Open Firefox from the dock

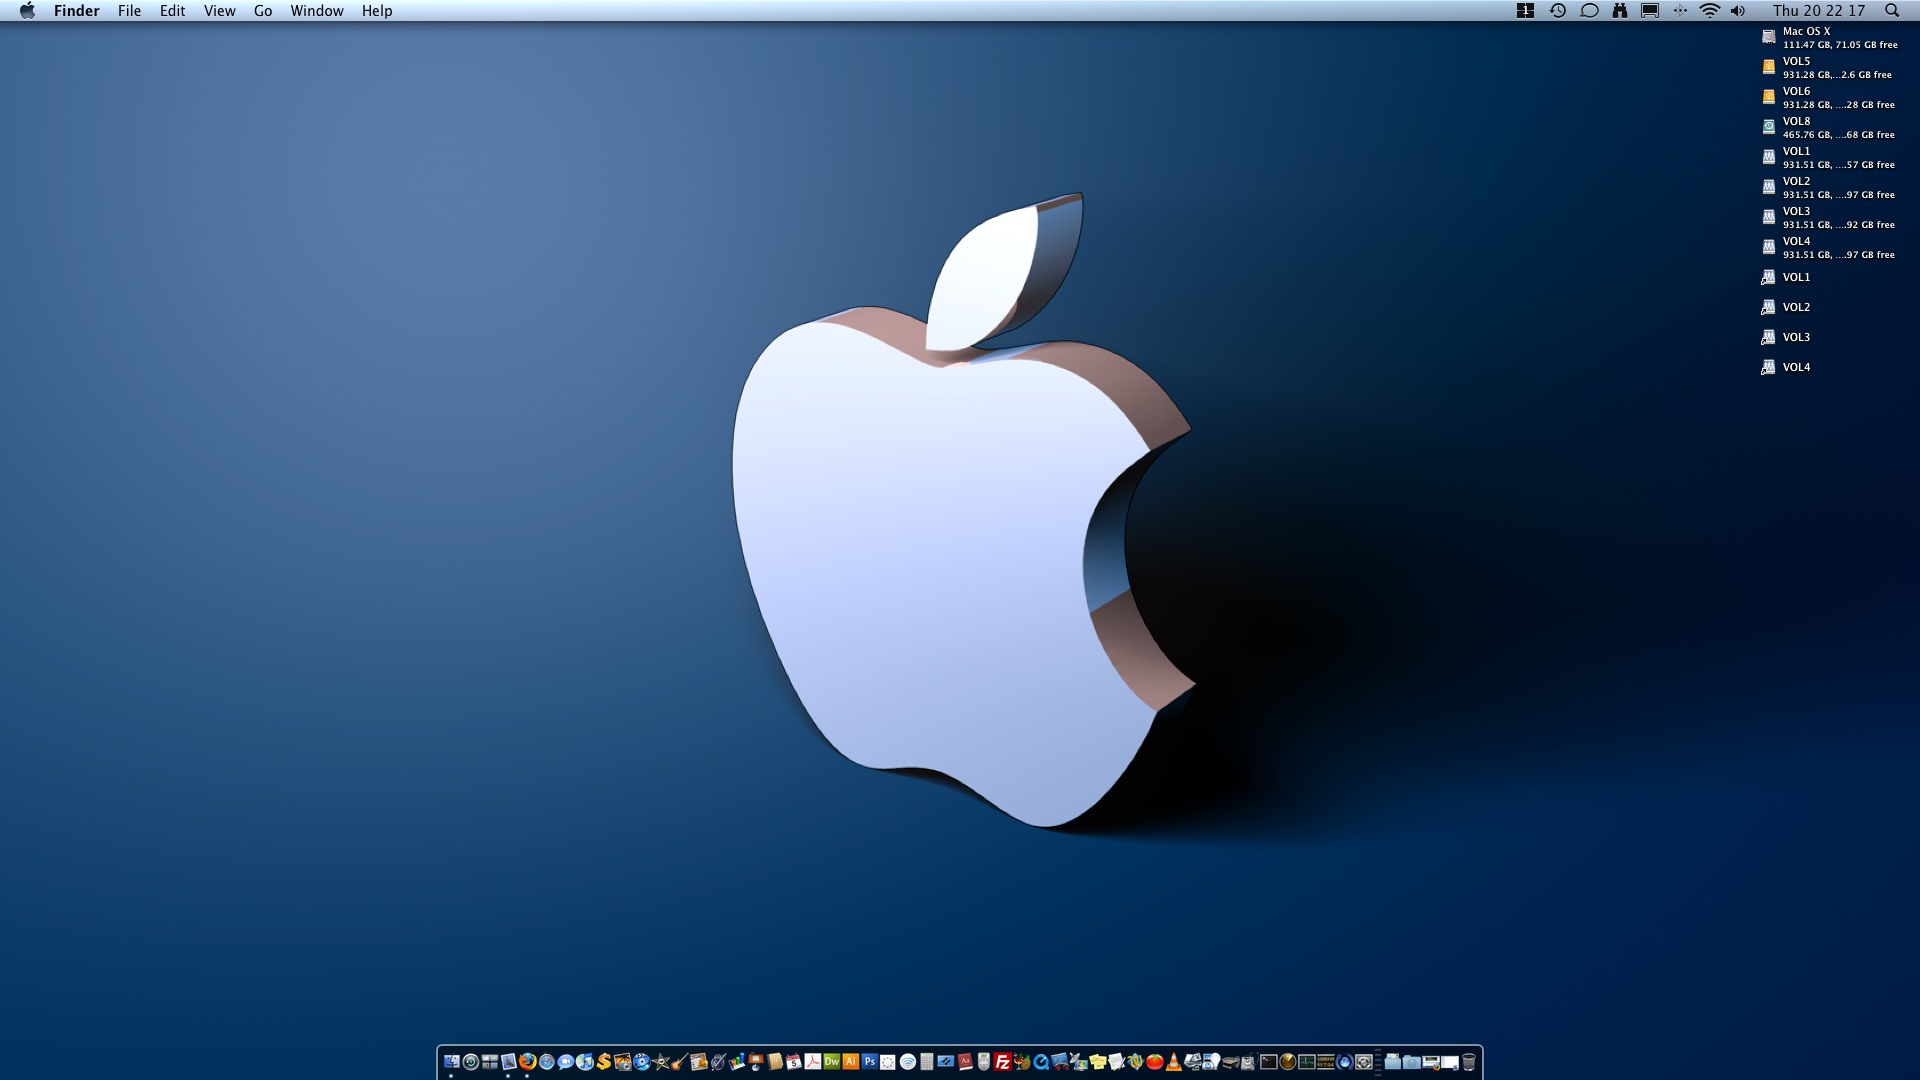tap(527, 1062)
